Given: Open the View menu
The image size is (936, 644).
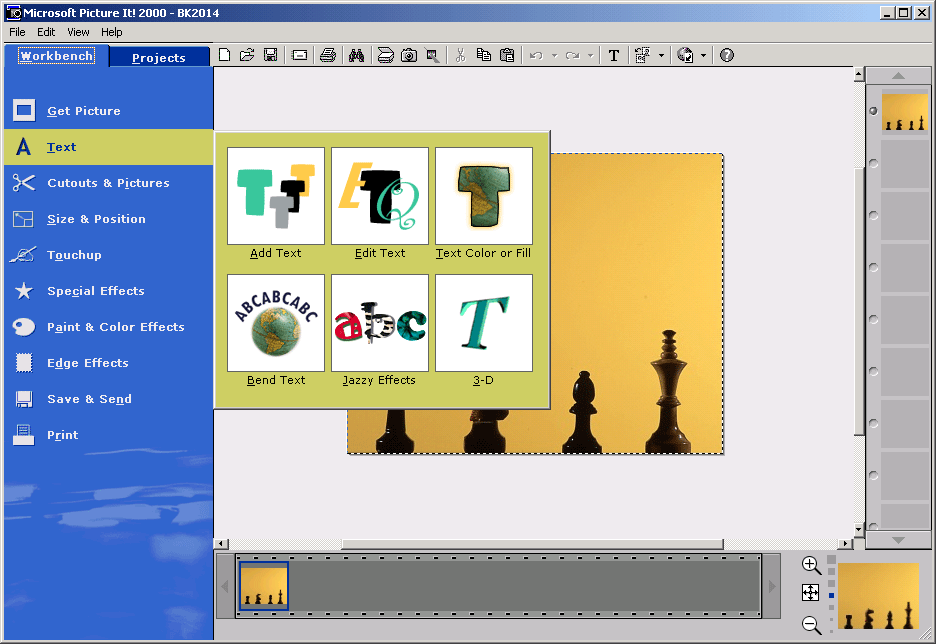Looking at the screenshot, I should [78, 32].
